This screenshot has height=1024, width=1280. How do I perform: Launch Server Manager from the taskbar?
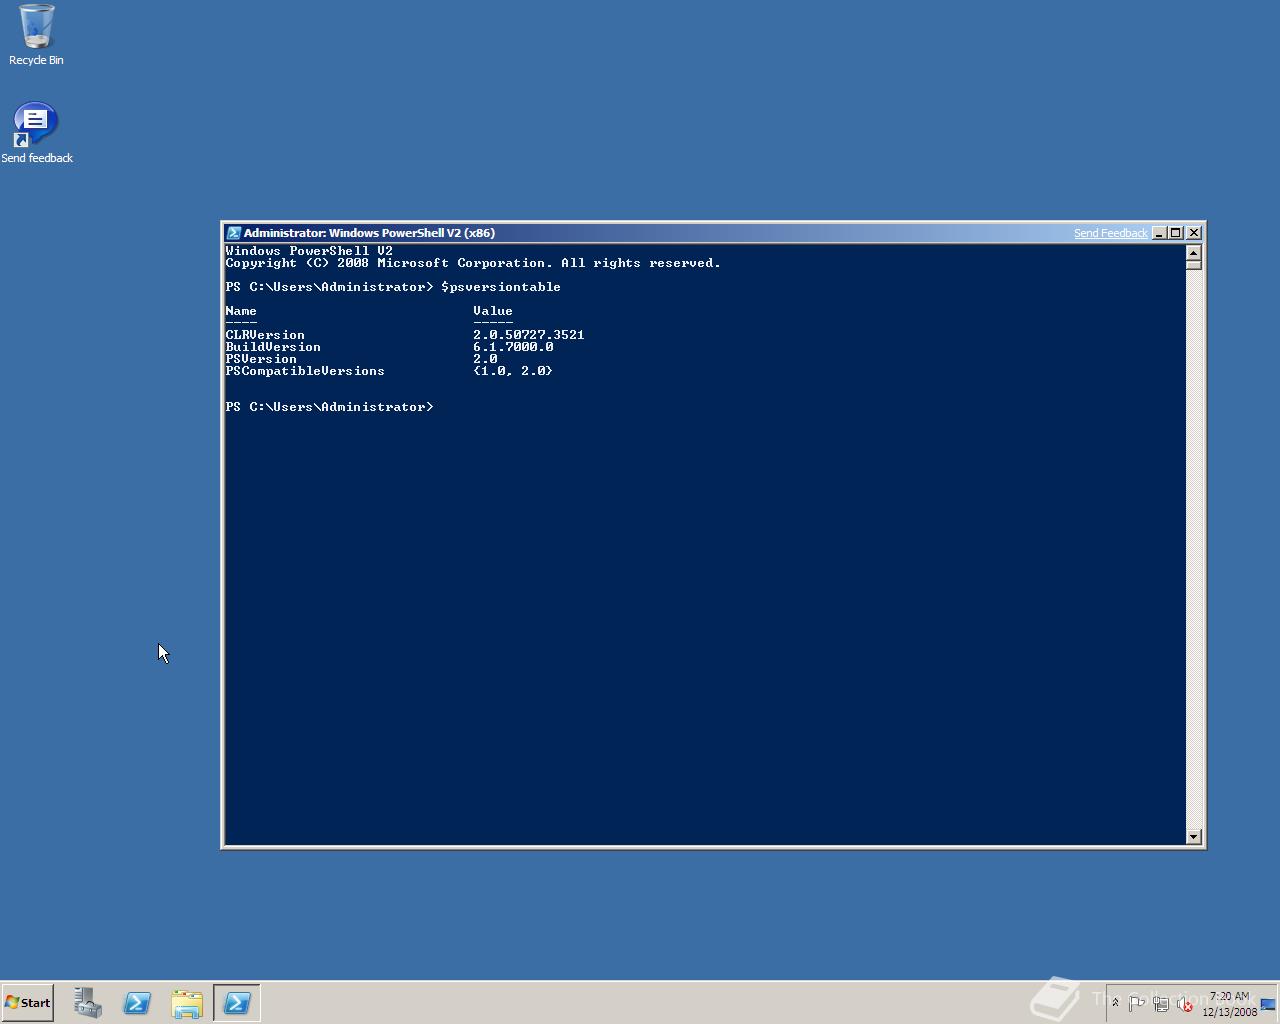87,1003
